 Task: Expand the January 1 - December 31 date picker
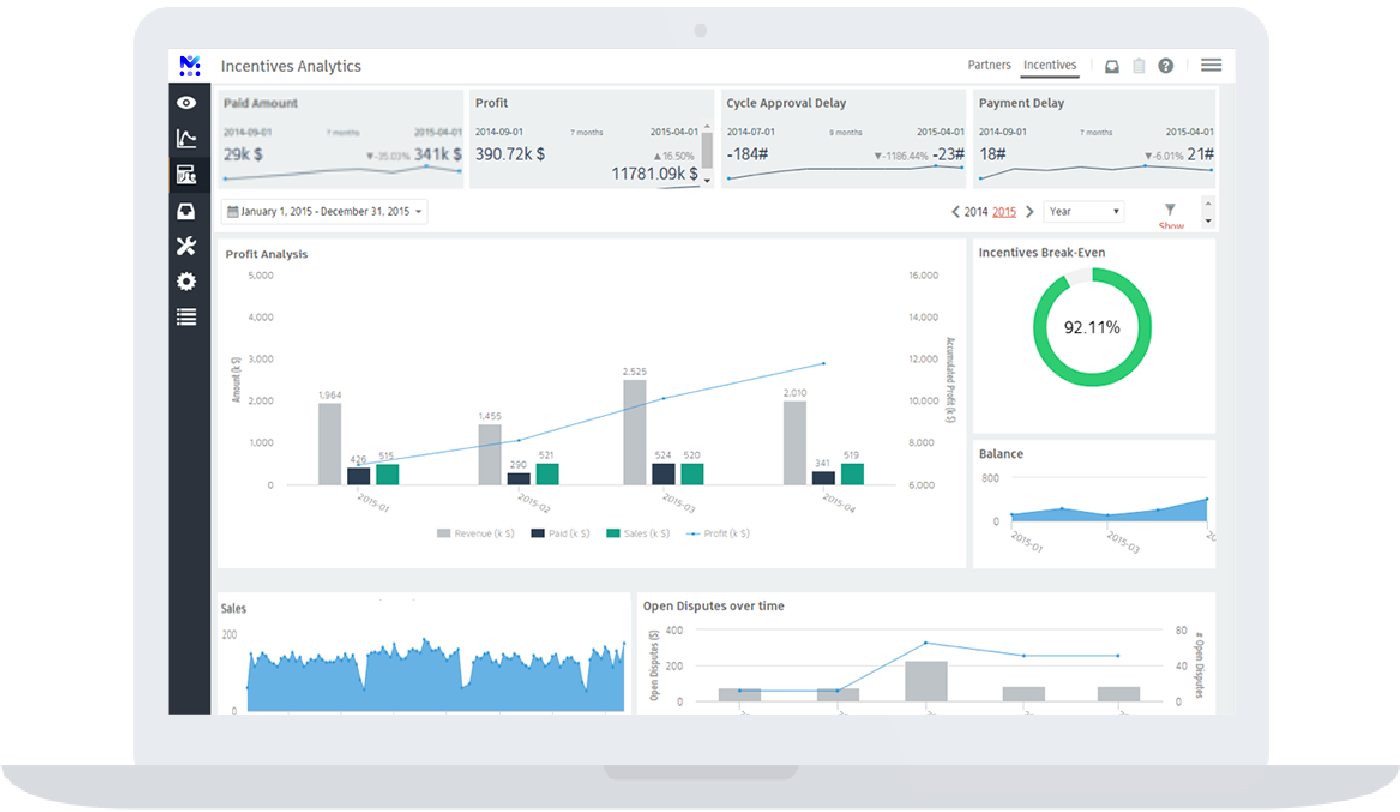coord(324,211)
